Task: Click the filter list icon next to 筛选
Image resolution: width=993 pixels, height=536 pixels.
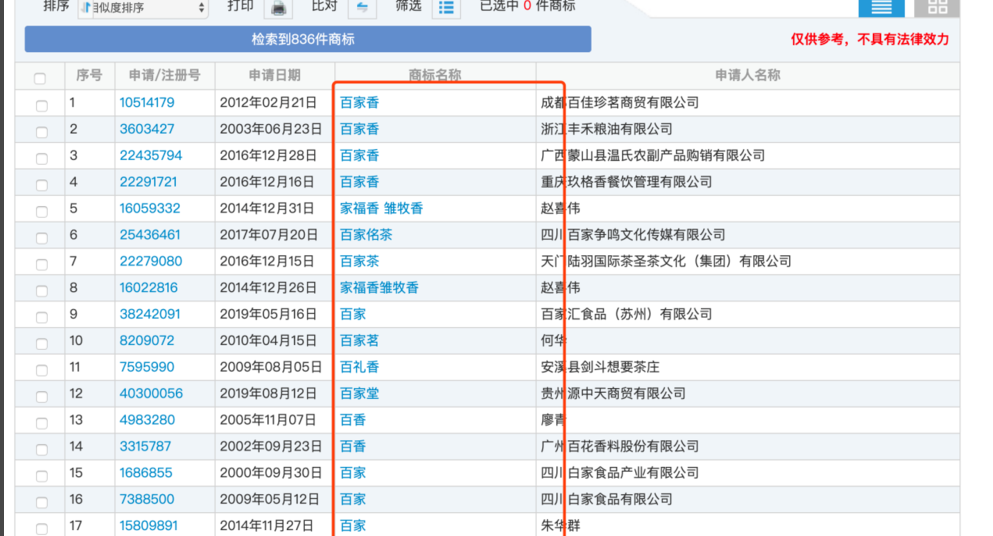Action: 446,8
